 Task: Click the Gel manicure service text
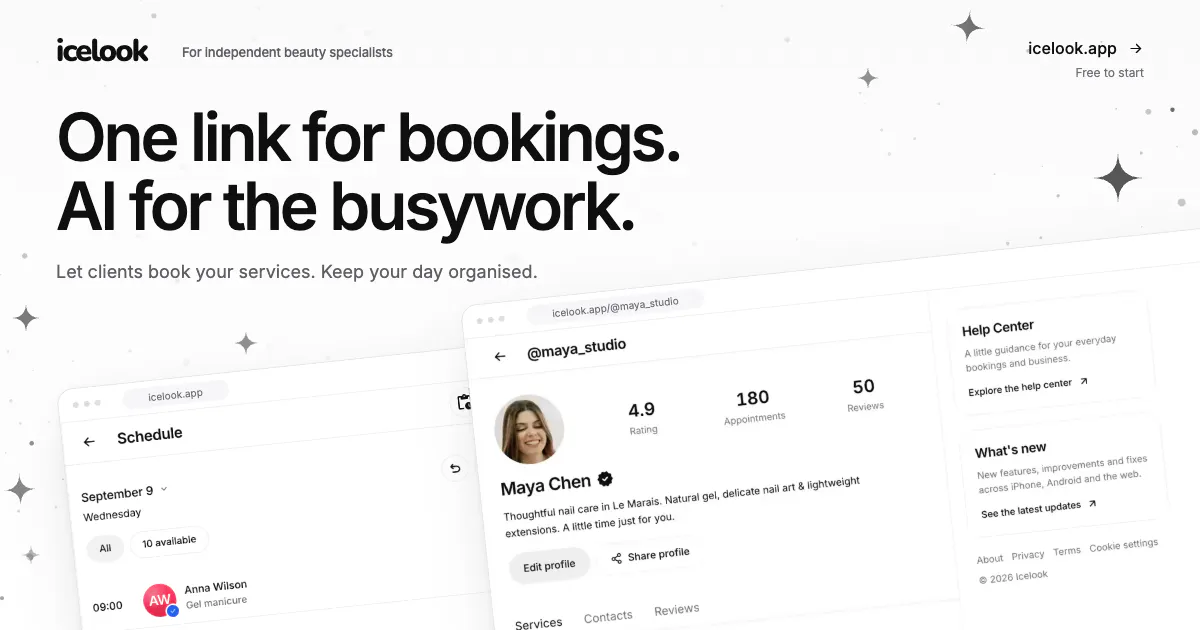(x=216, y=602)
